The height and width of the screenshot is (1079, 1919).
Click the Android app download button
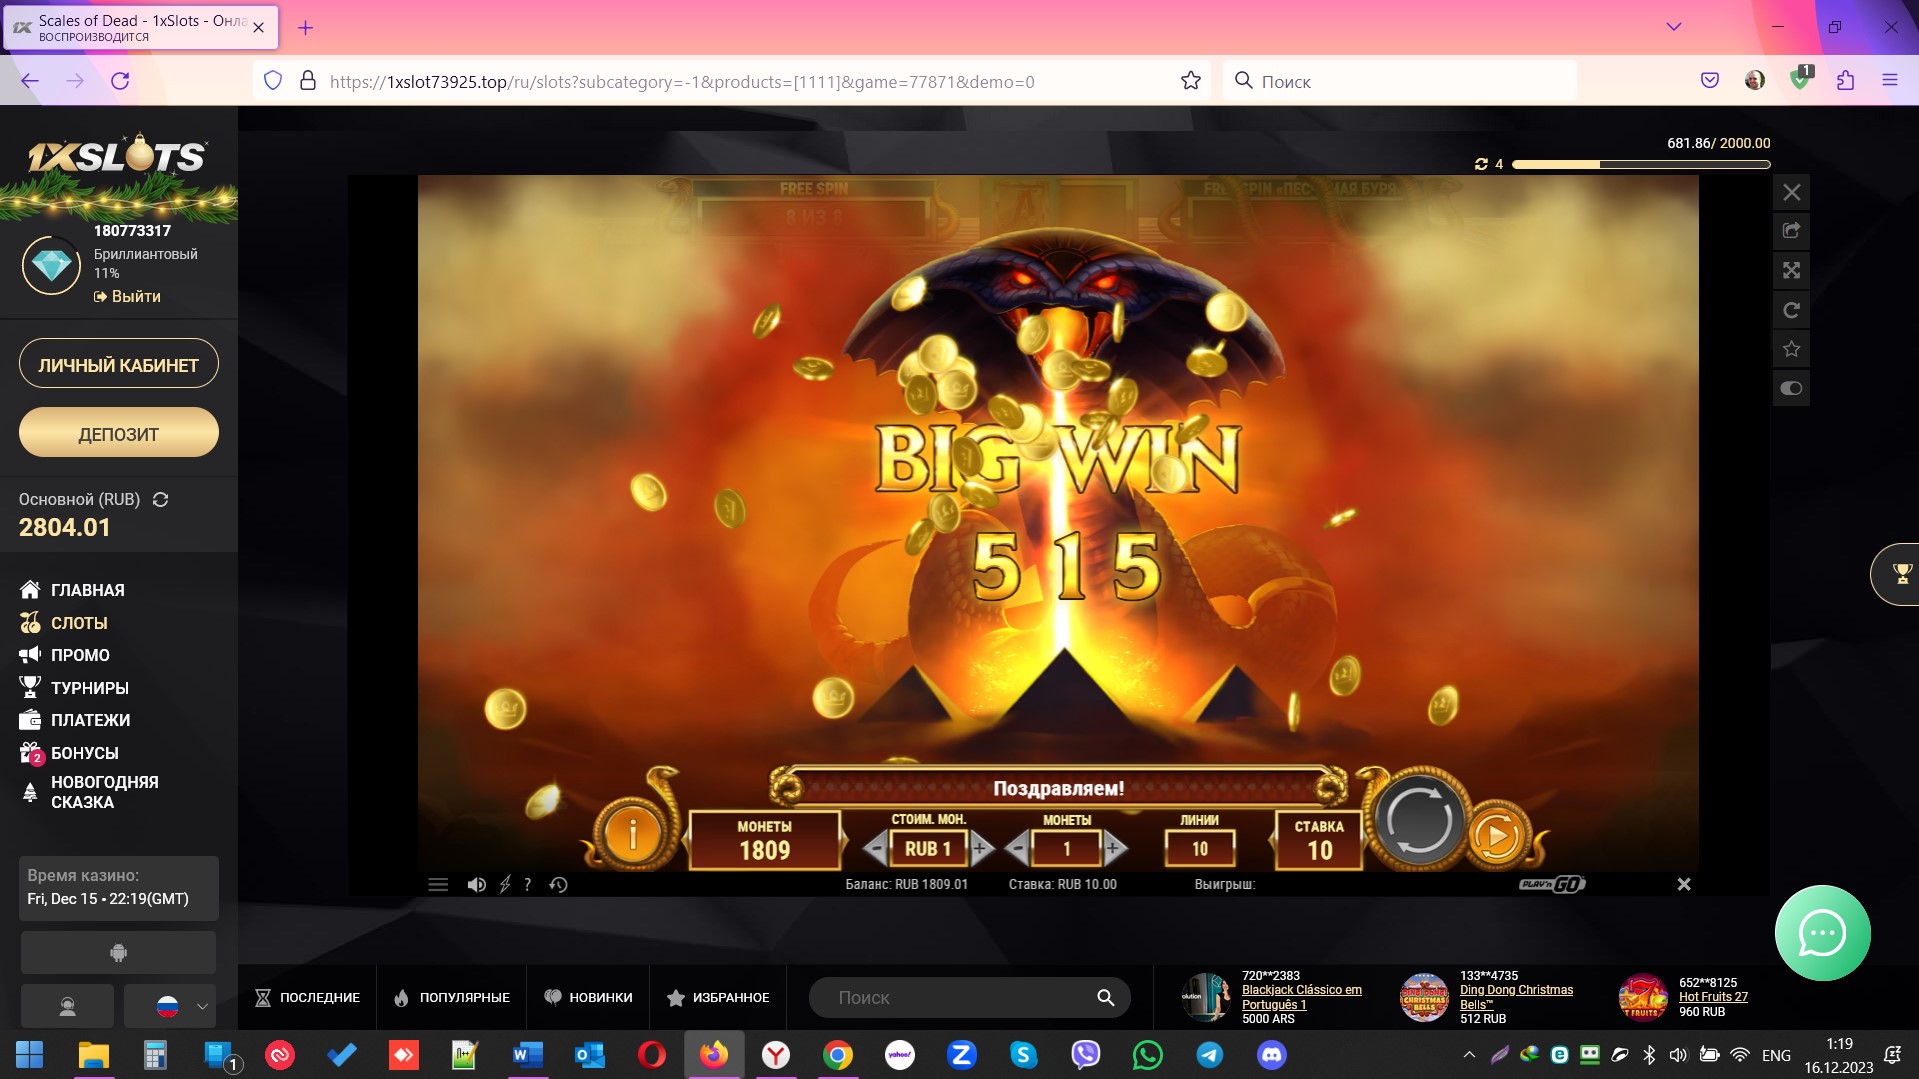coord(118,953)
